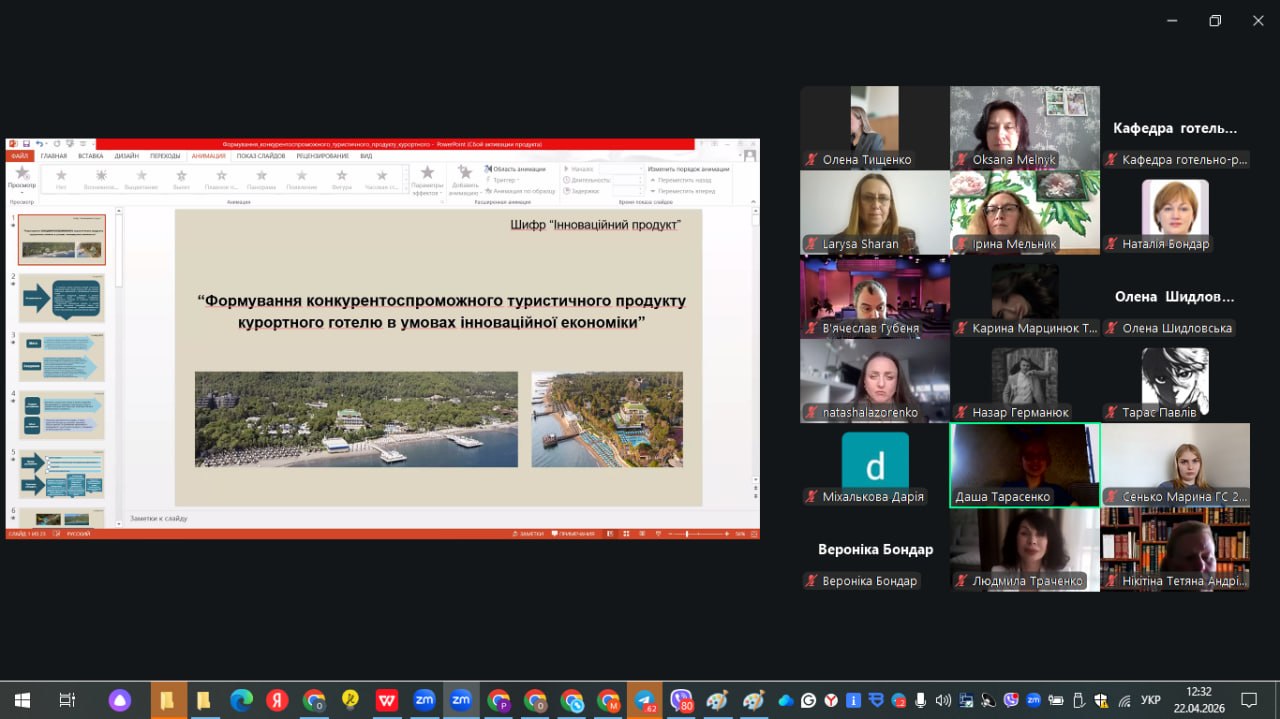This screenshot has width=1280, height=719.
Task: Toggle Примечания comments pane in status bar
Action: 574,534
